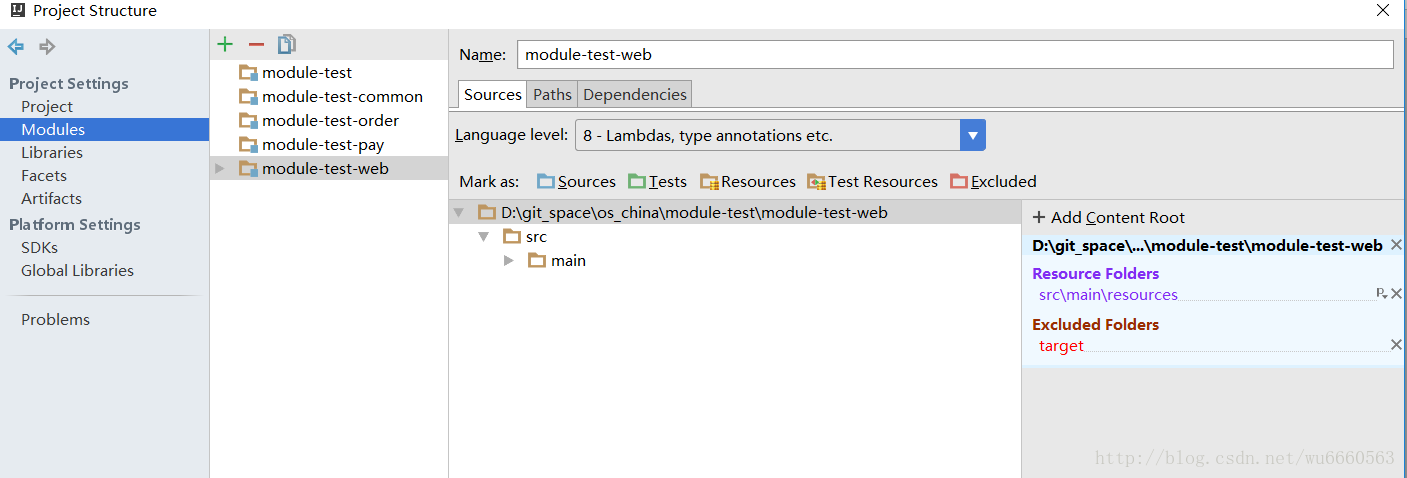This screenshot has width=1407, height=478.
Task: Collapse the src folder node
Action: [x=483, y=237]
